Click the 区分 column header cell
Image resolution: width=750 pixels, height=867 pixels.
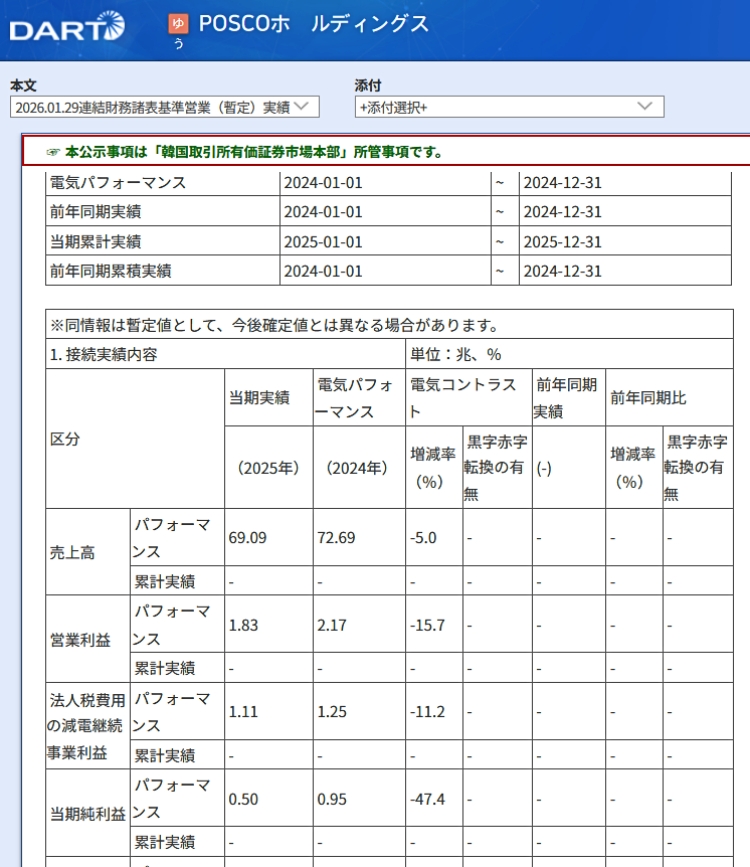tap(65, 439)
